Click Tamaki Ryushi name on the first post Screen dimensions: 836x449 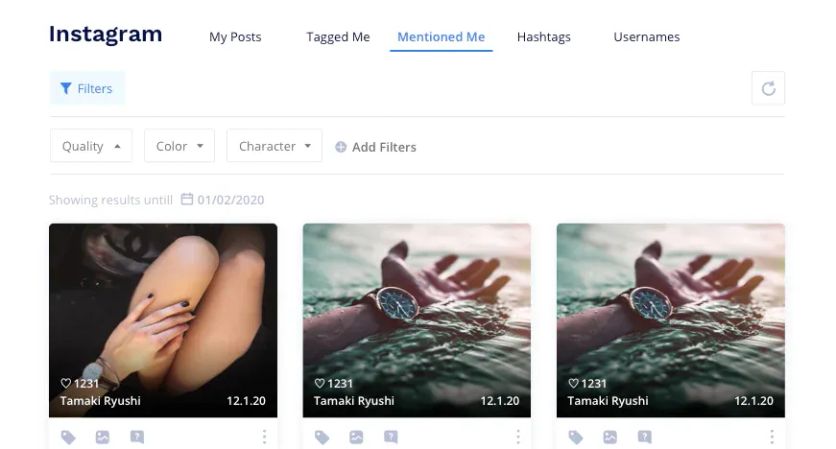pyautogui.click(x=100, y=401)
